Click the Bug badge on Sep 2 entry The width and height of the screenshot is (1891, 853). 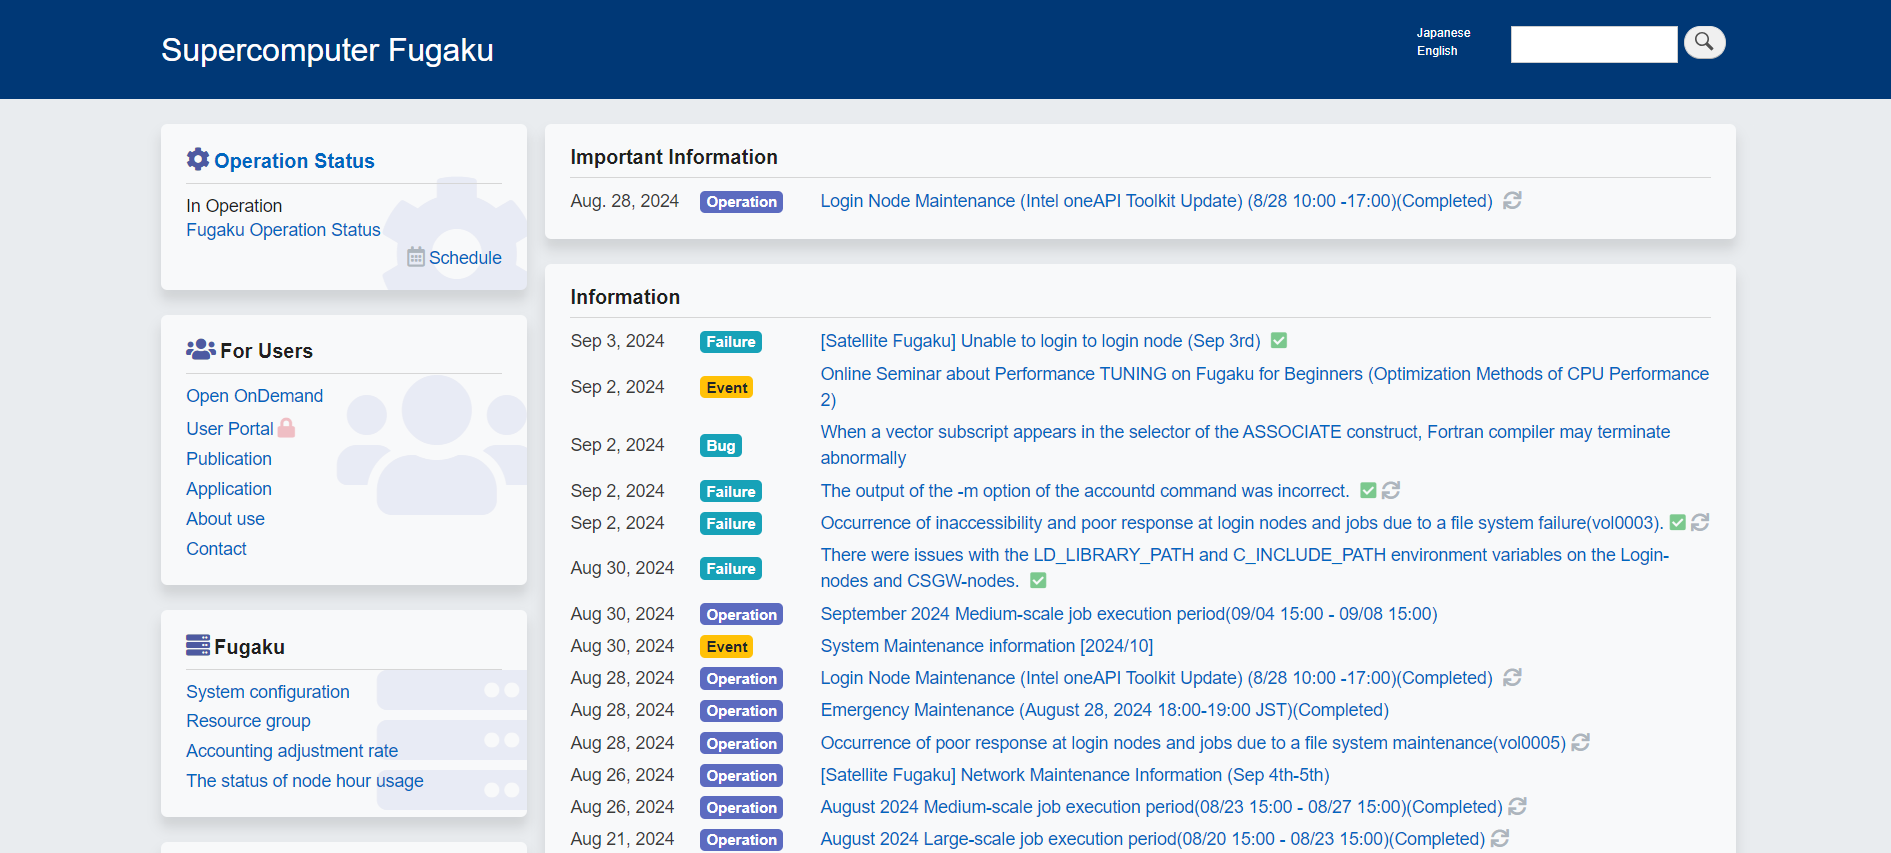point(720,446)
